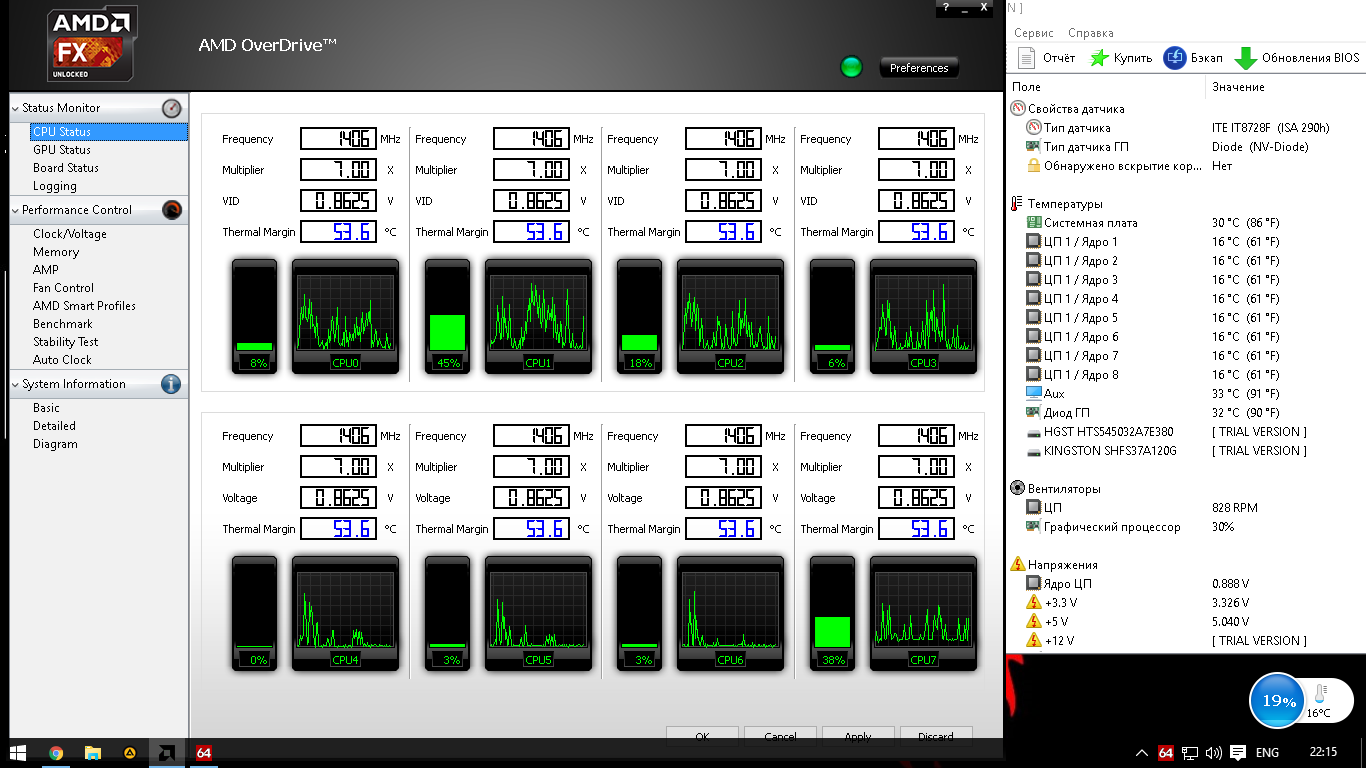
Task: Open Google Chrome from the taskbar
Action: pyautogui.click(x=56, y=753)
